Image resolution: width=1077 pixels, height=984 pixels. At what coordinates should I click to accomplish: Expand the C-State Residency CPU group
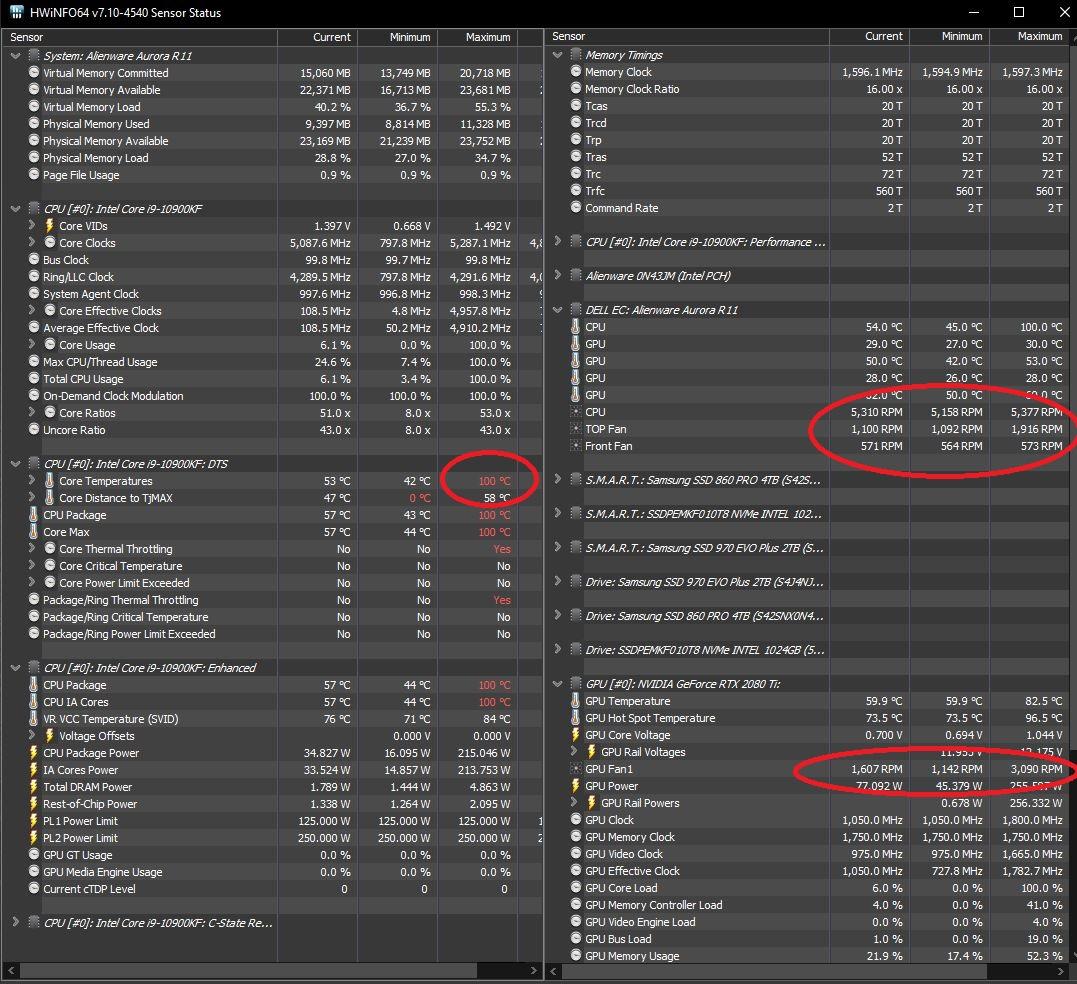[15, 923]
